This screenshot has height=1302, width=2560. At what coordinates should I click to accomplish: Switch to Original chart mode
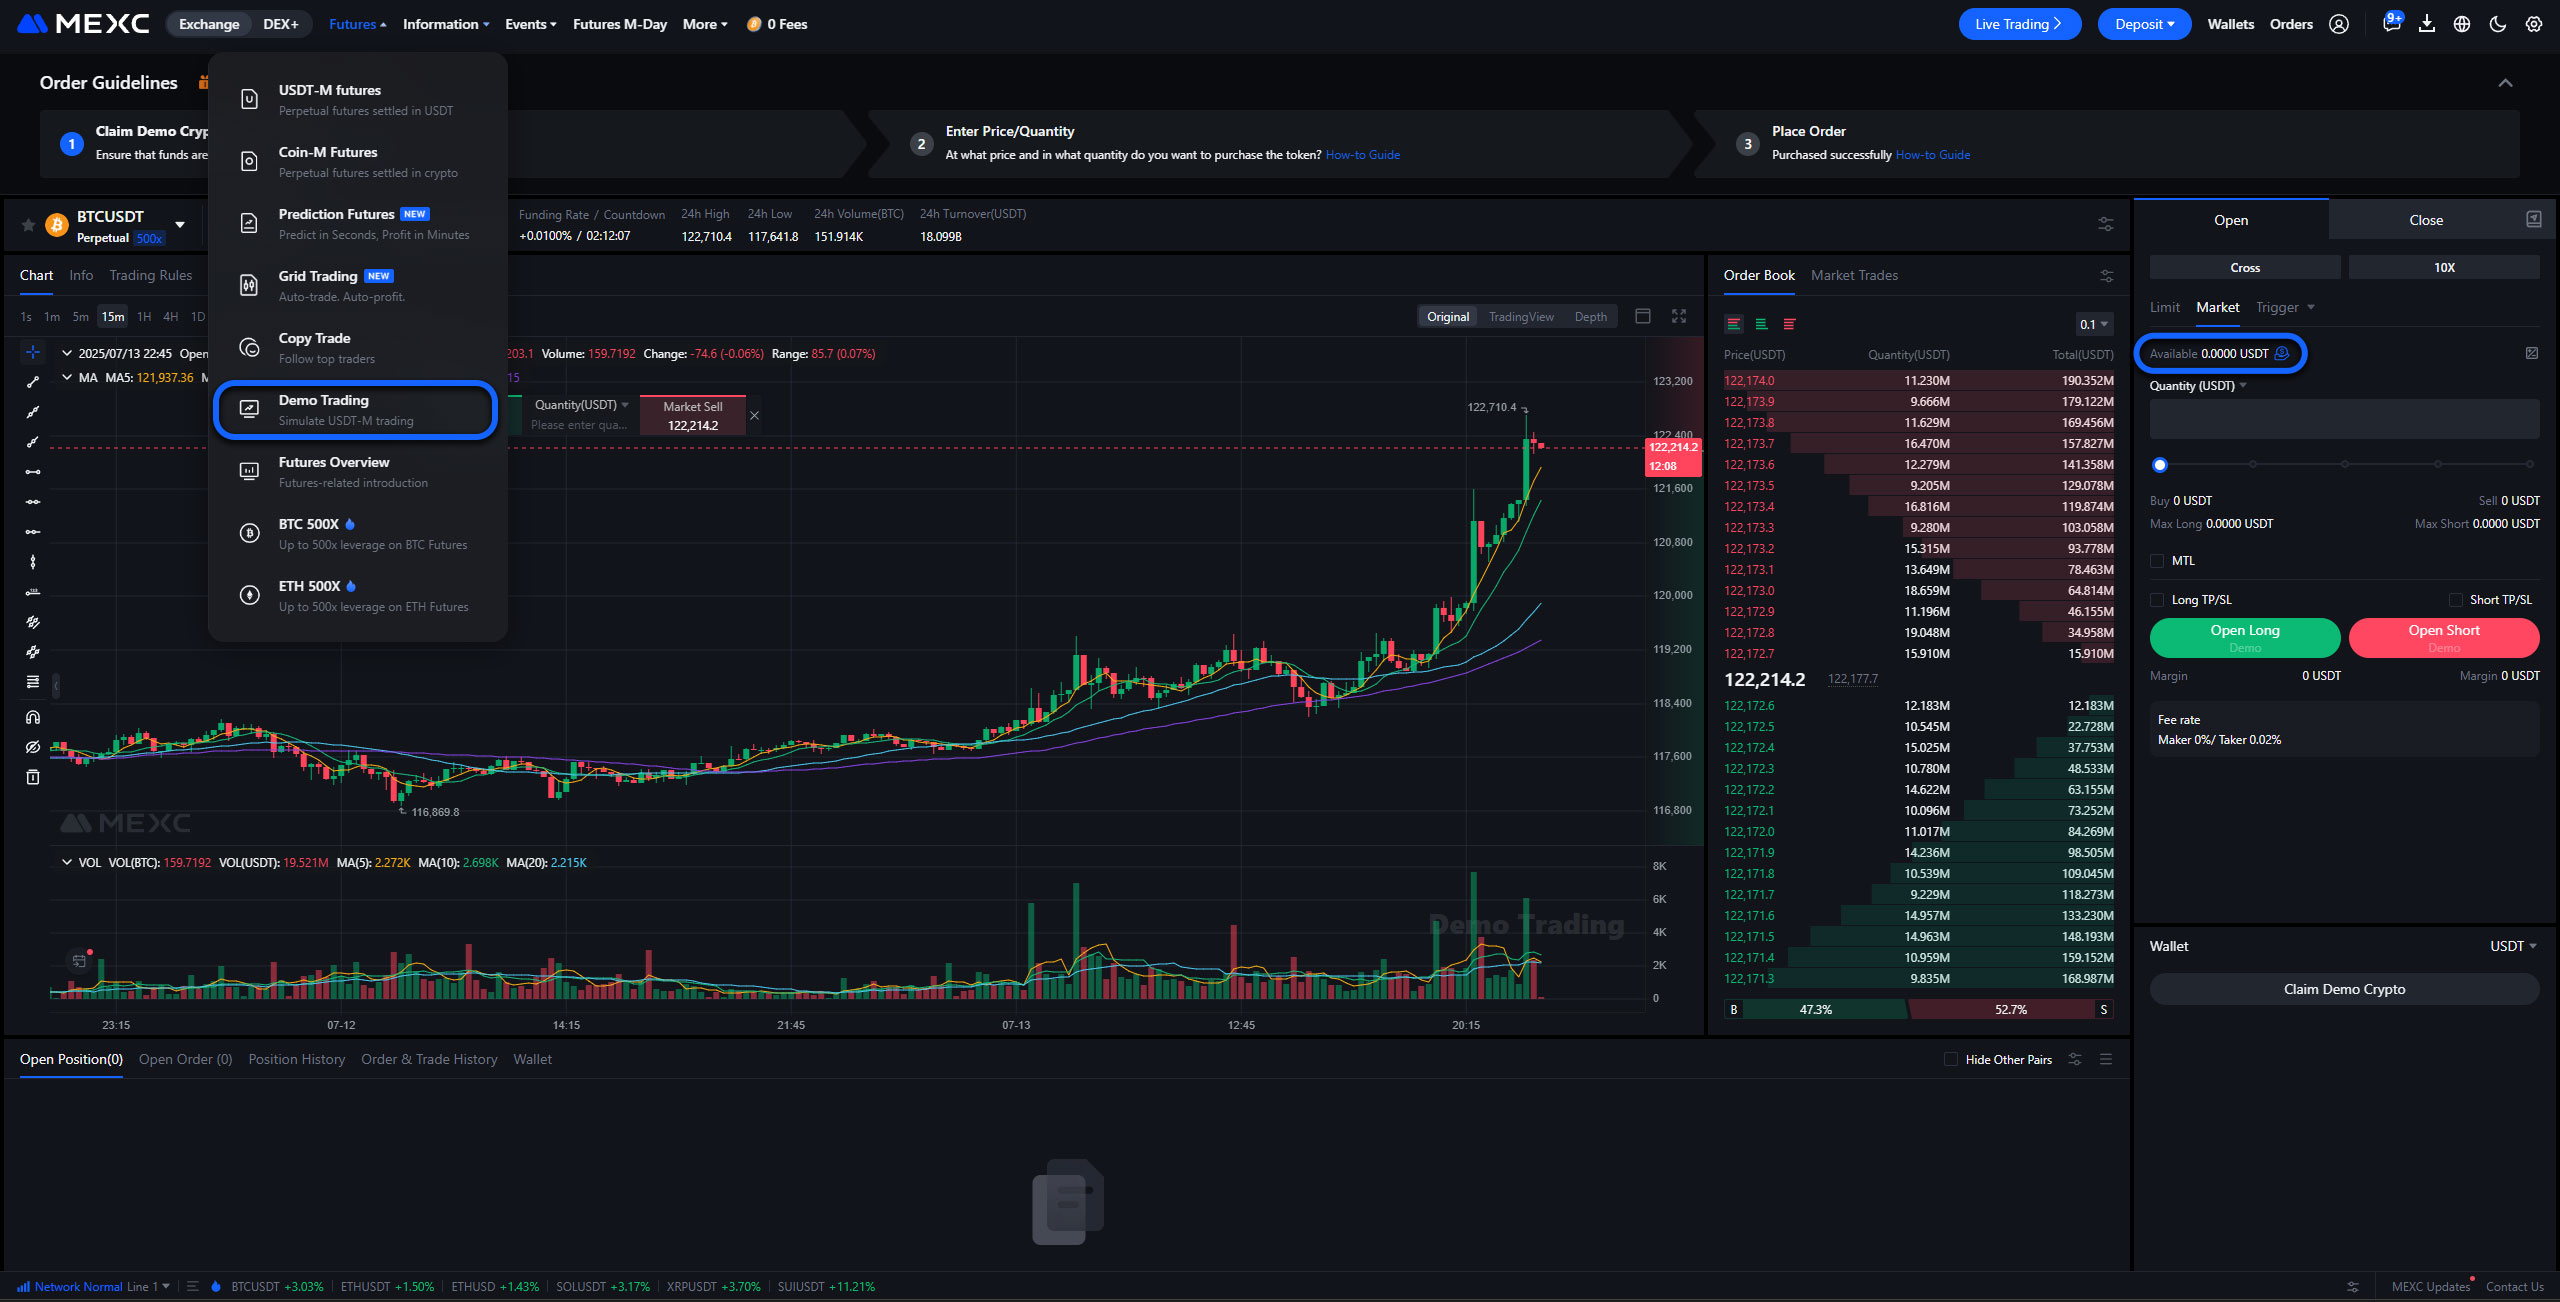(1448, 317)
